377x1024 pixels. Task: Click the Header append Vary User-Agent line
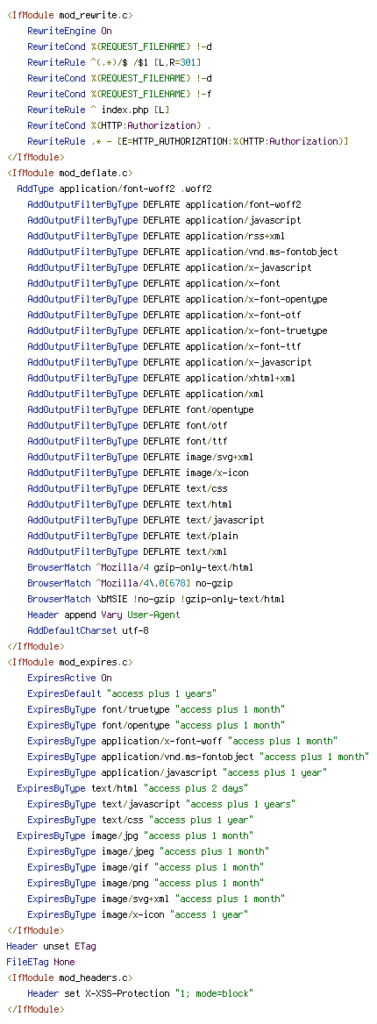103,614
